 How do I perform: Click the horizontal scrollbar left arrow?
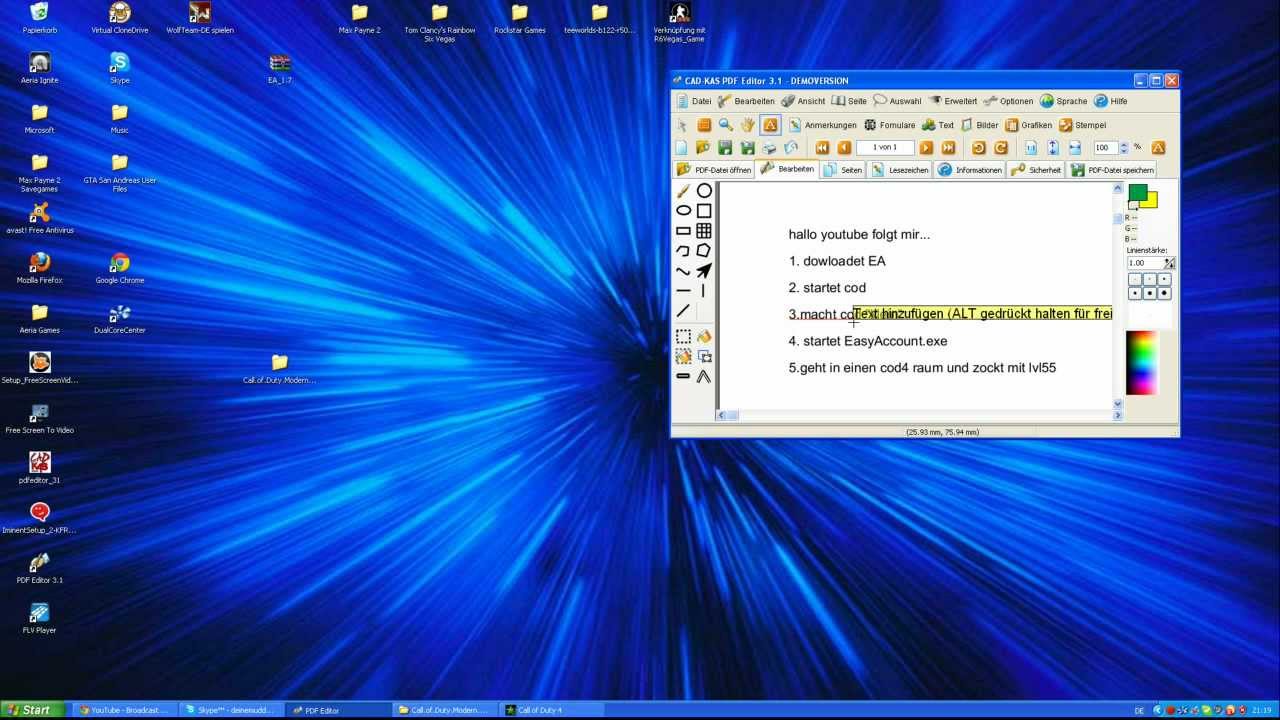click(723, 415)
